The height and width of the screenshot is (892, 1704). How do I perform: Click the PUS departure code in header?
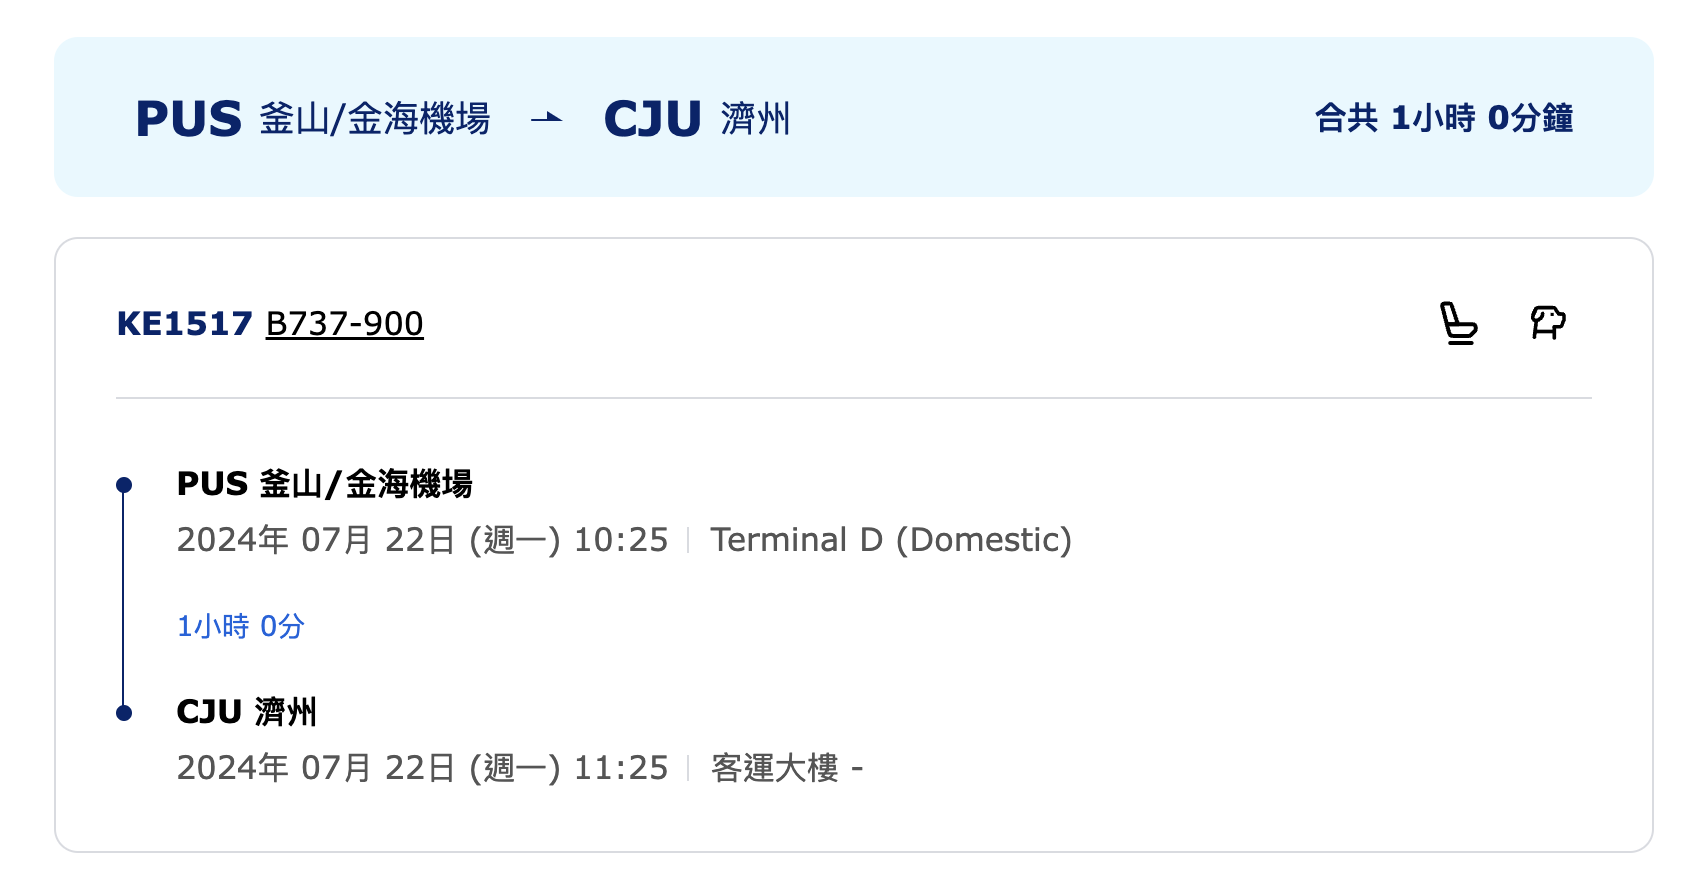coord(189,119)
